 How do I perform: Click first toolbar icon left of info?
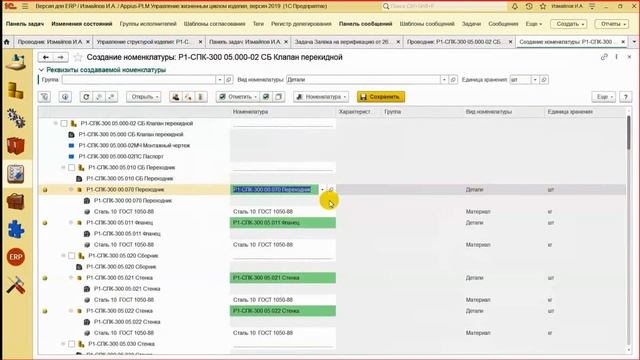(44, 97)
